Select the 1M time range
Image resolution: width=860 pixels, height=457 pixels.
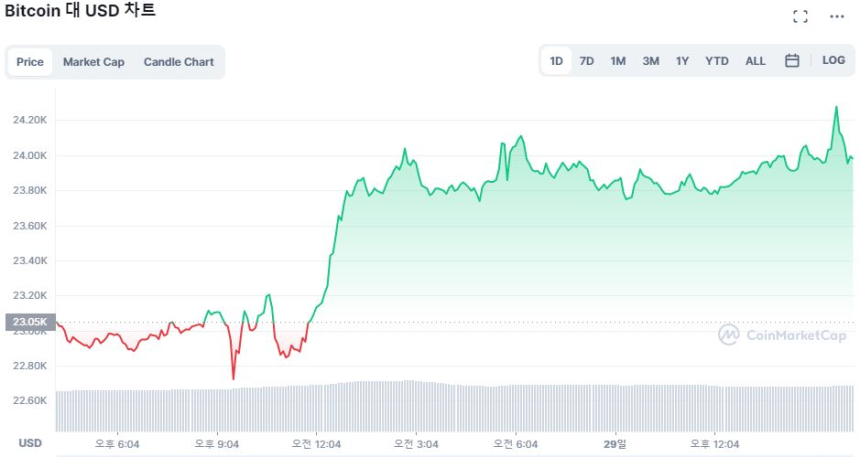pyautogui.click(x=618, y=61)
